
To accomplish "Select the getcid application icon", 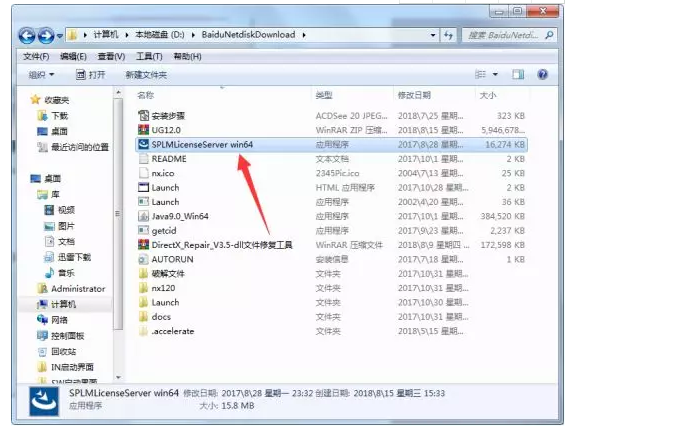I will click(x=143, y=230).
